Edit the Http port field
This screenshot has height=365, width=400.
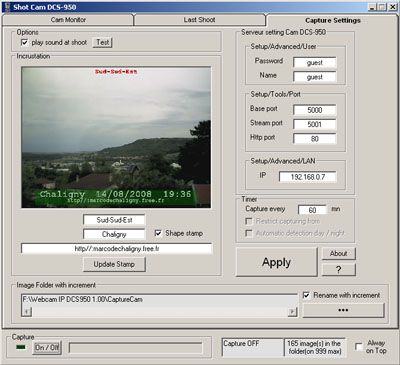pos(315,139)
